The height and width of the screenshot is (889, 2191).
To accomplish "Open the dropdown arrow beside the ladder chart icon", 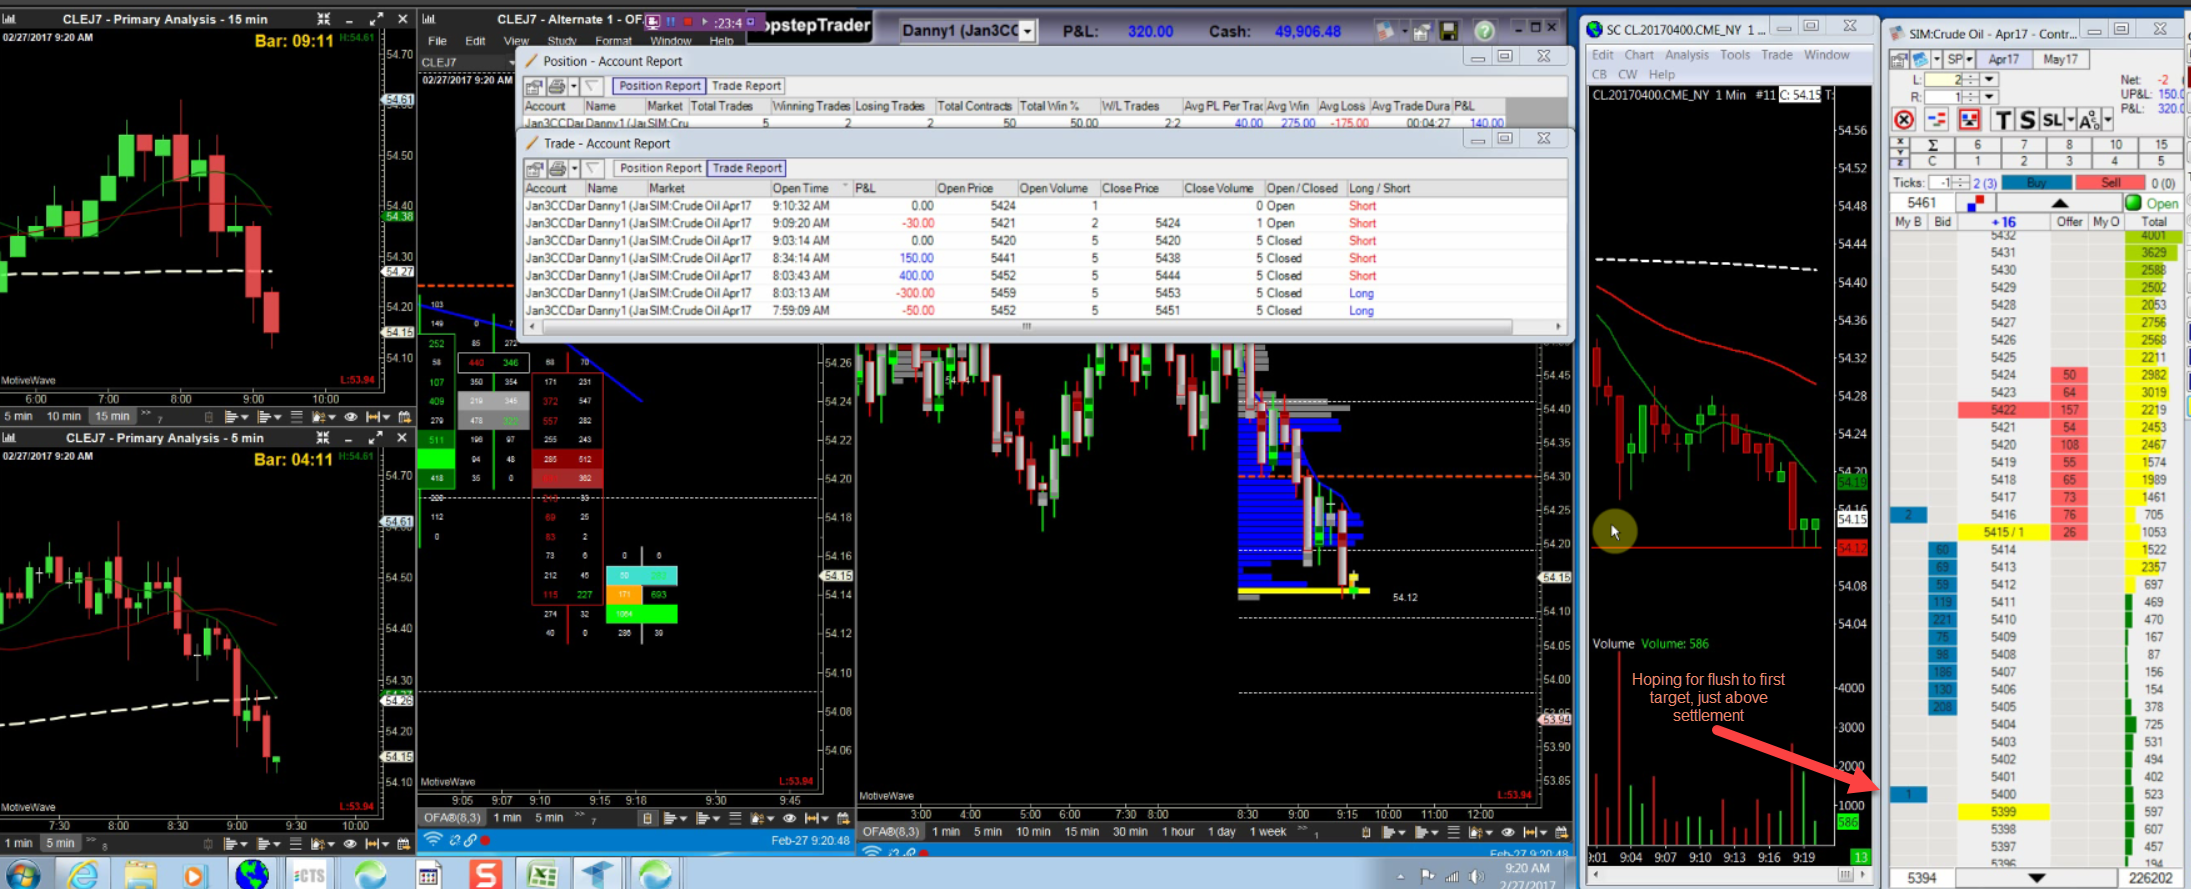I will [1935, 59].
